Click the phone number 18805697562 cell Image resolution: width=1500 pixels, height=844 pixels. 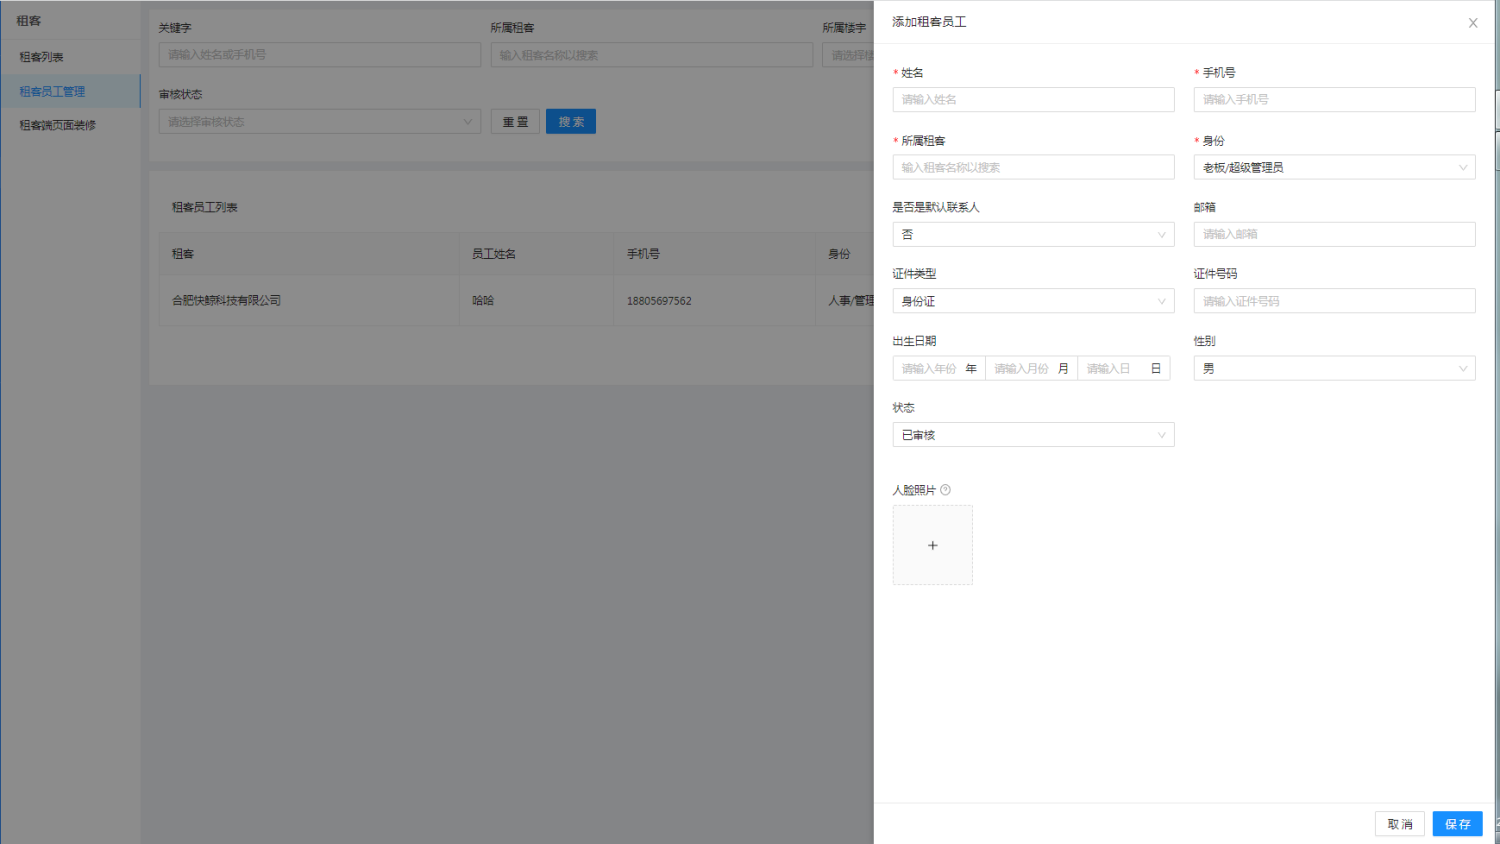[714, 300]
